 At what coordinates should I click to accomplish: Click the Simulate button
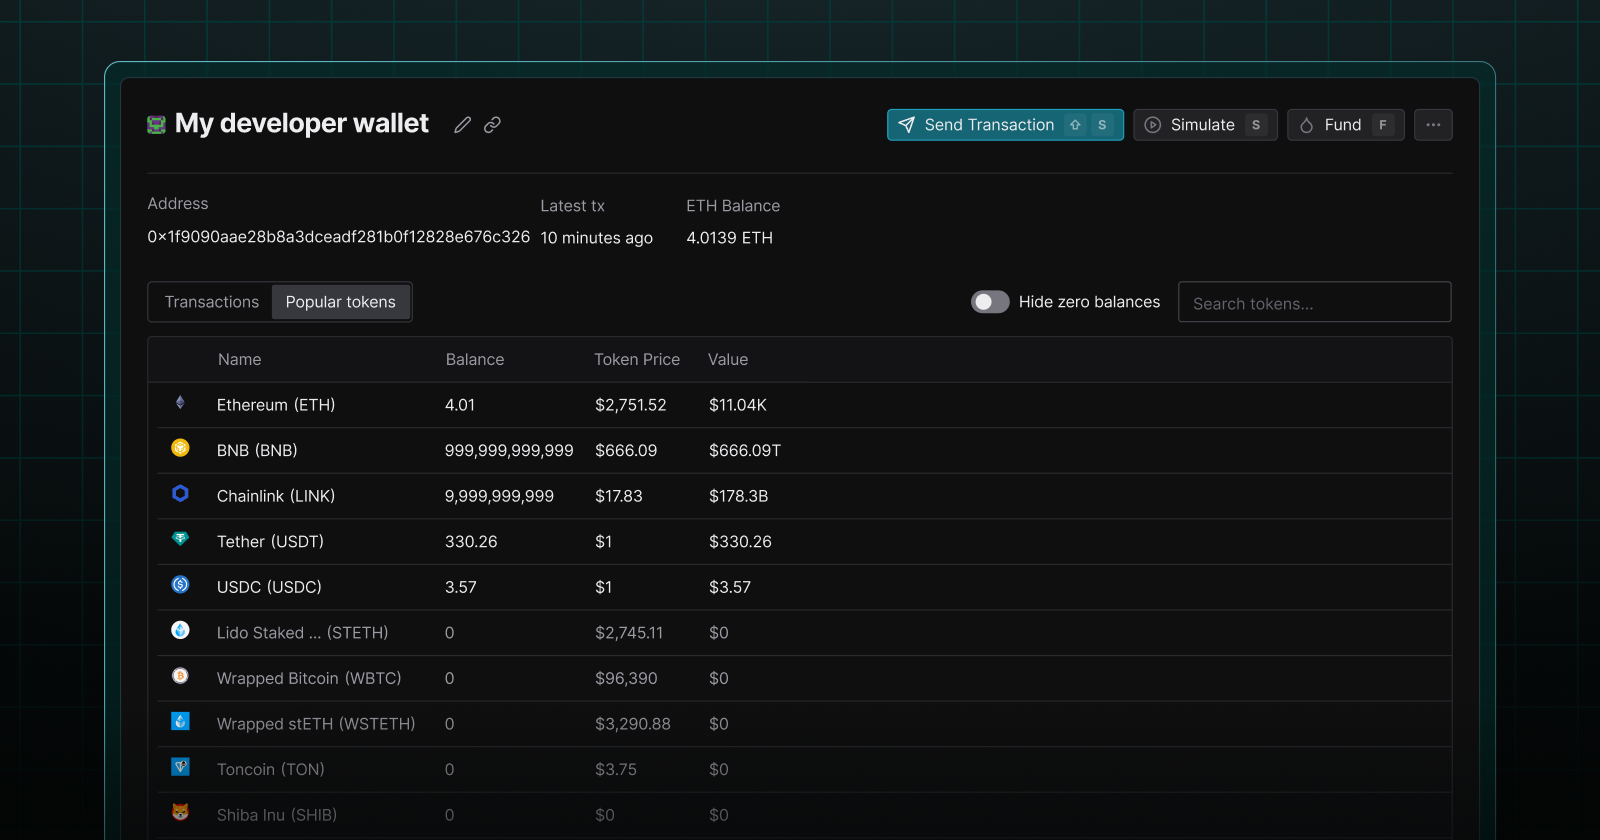(x=1205, y=125)
